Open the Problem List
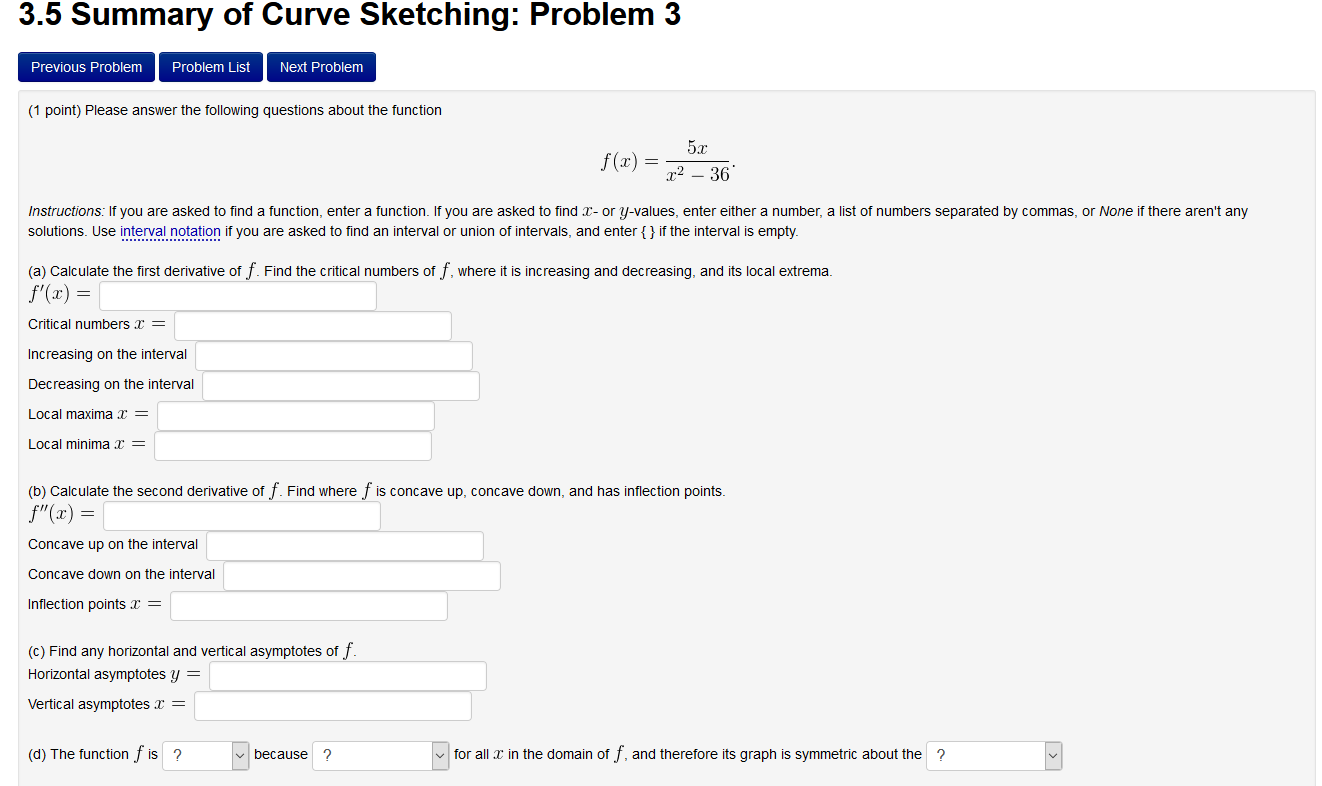 (x=210, y=67)
